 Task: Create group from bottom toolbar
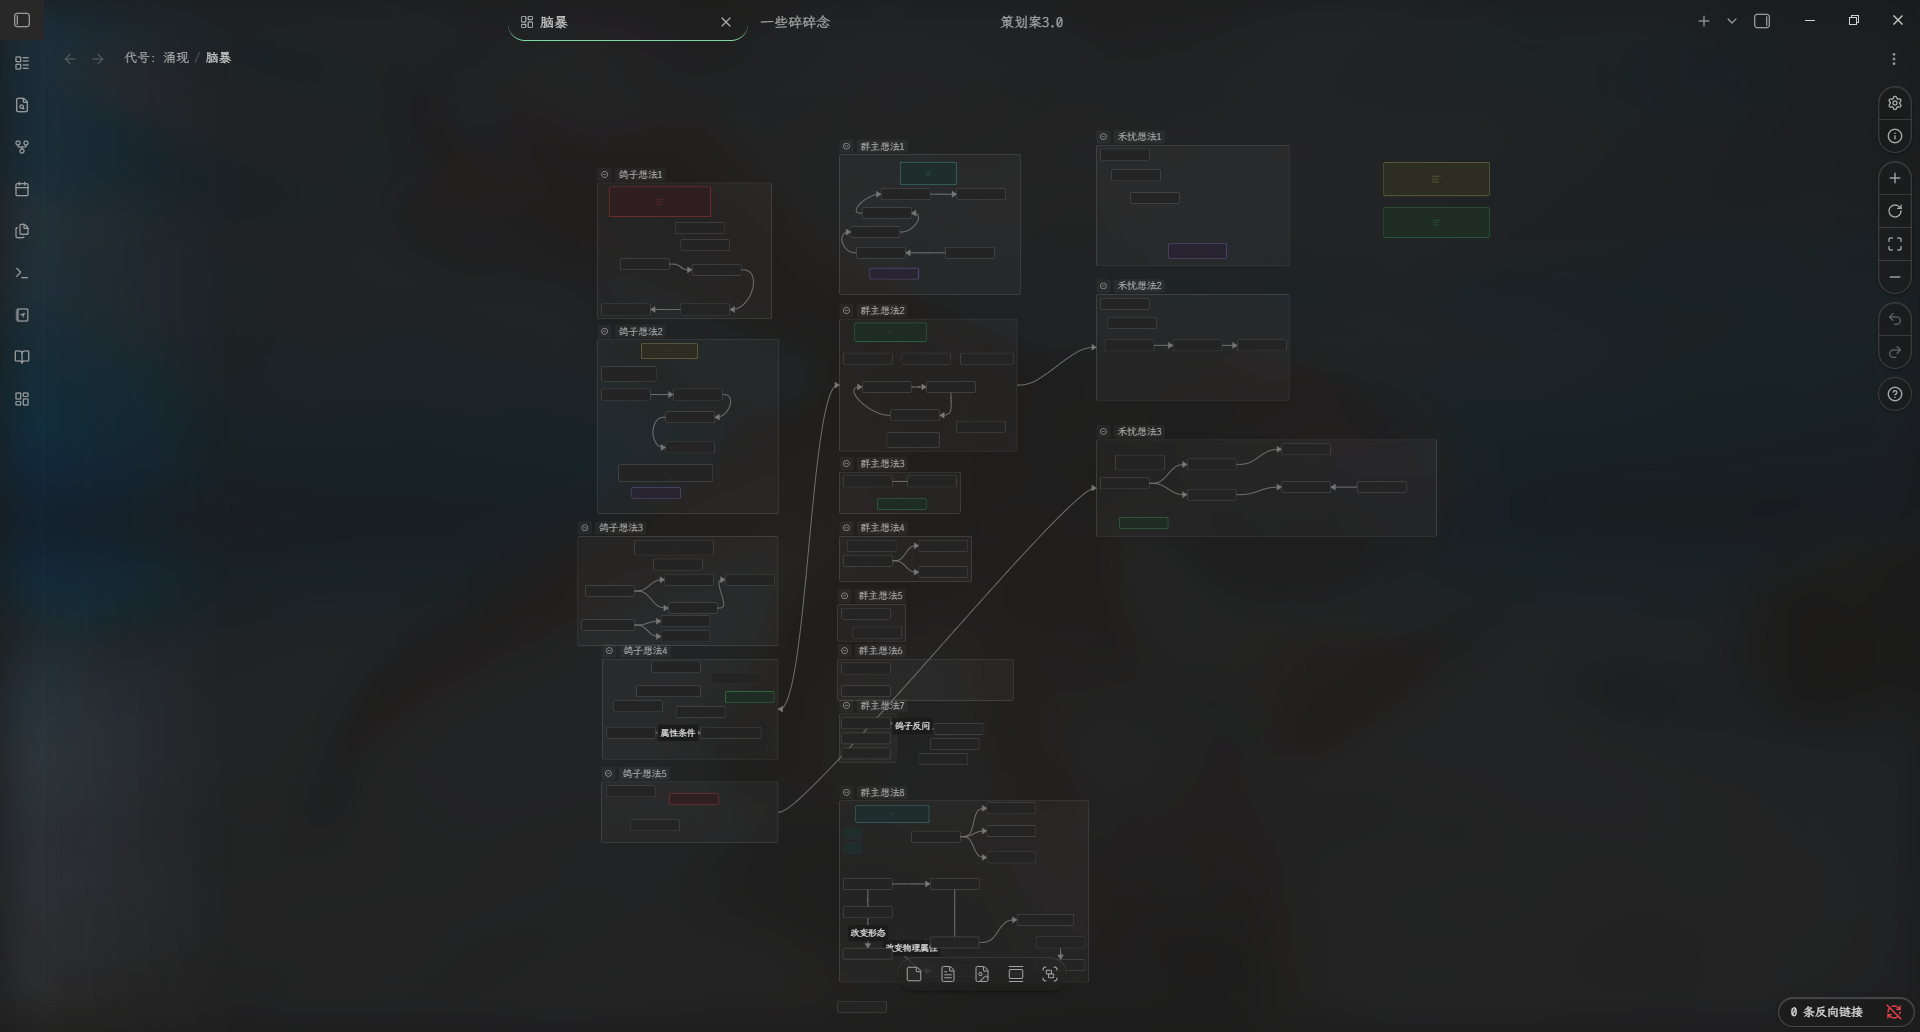1050,974
